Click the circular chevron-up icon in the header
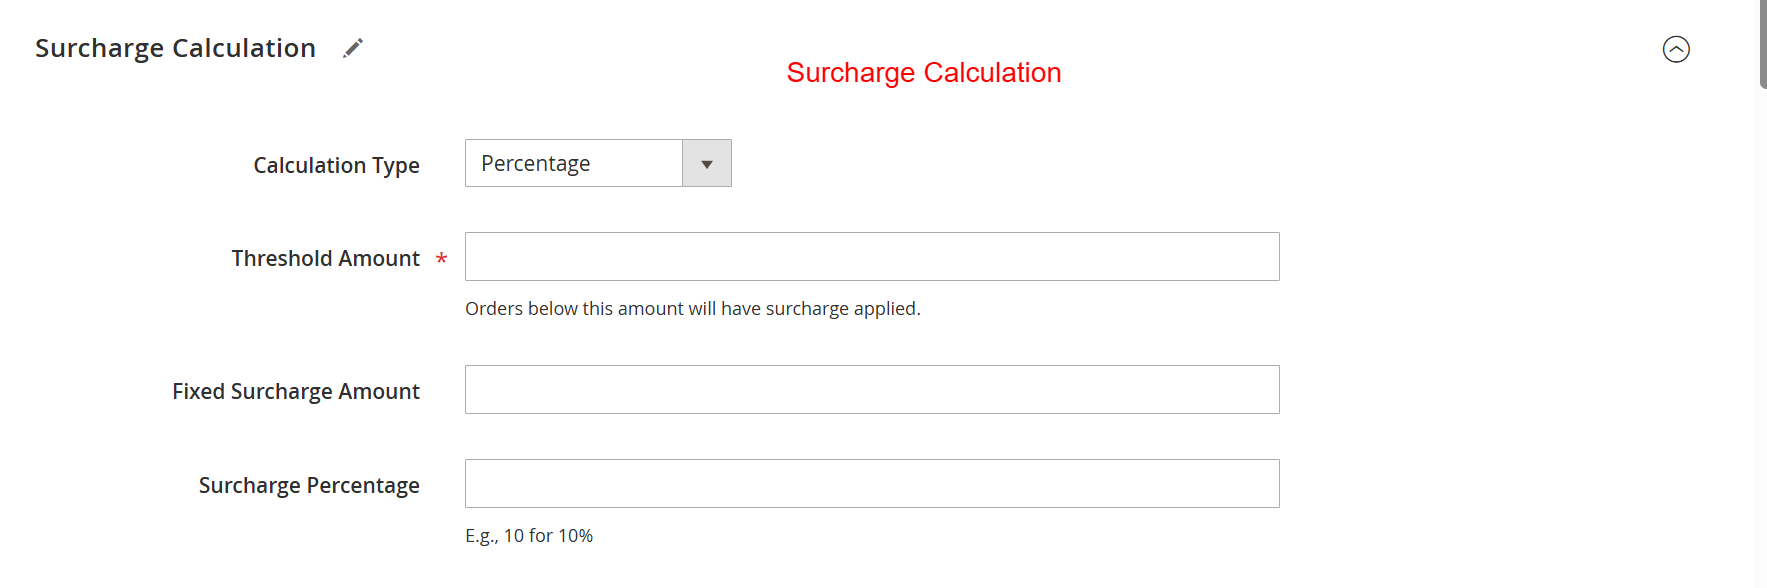1767x588 pixels. (x=1675, y=49)
